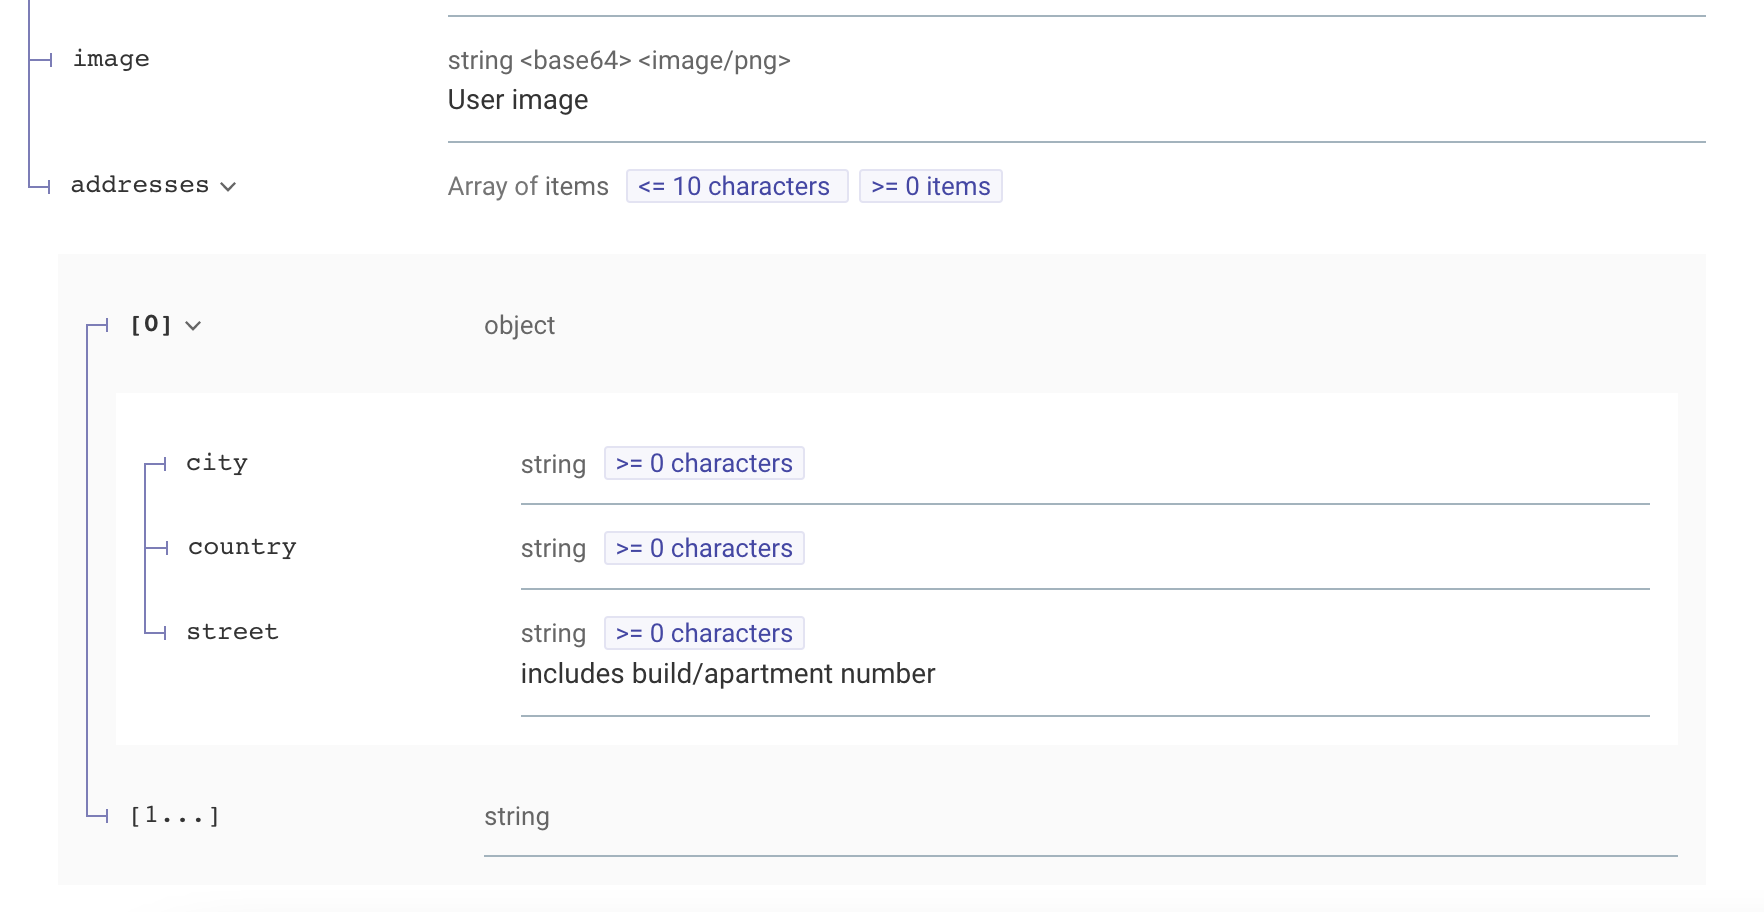Click the image property name
Viewport: 1764px width, 912px height.
click(x=111, y=59)
